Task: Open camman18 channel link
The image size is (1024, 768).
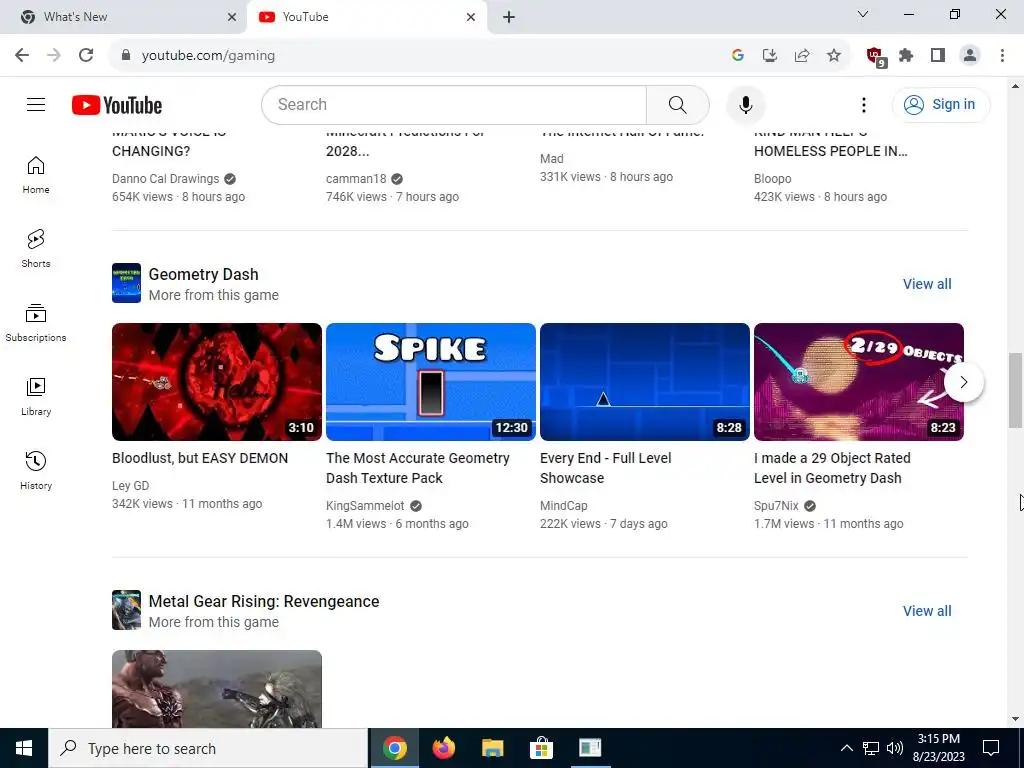Action: (356, 179)
